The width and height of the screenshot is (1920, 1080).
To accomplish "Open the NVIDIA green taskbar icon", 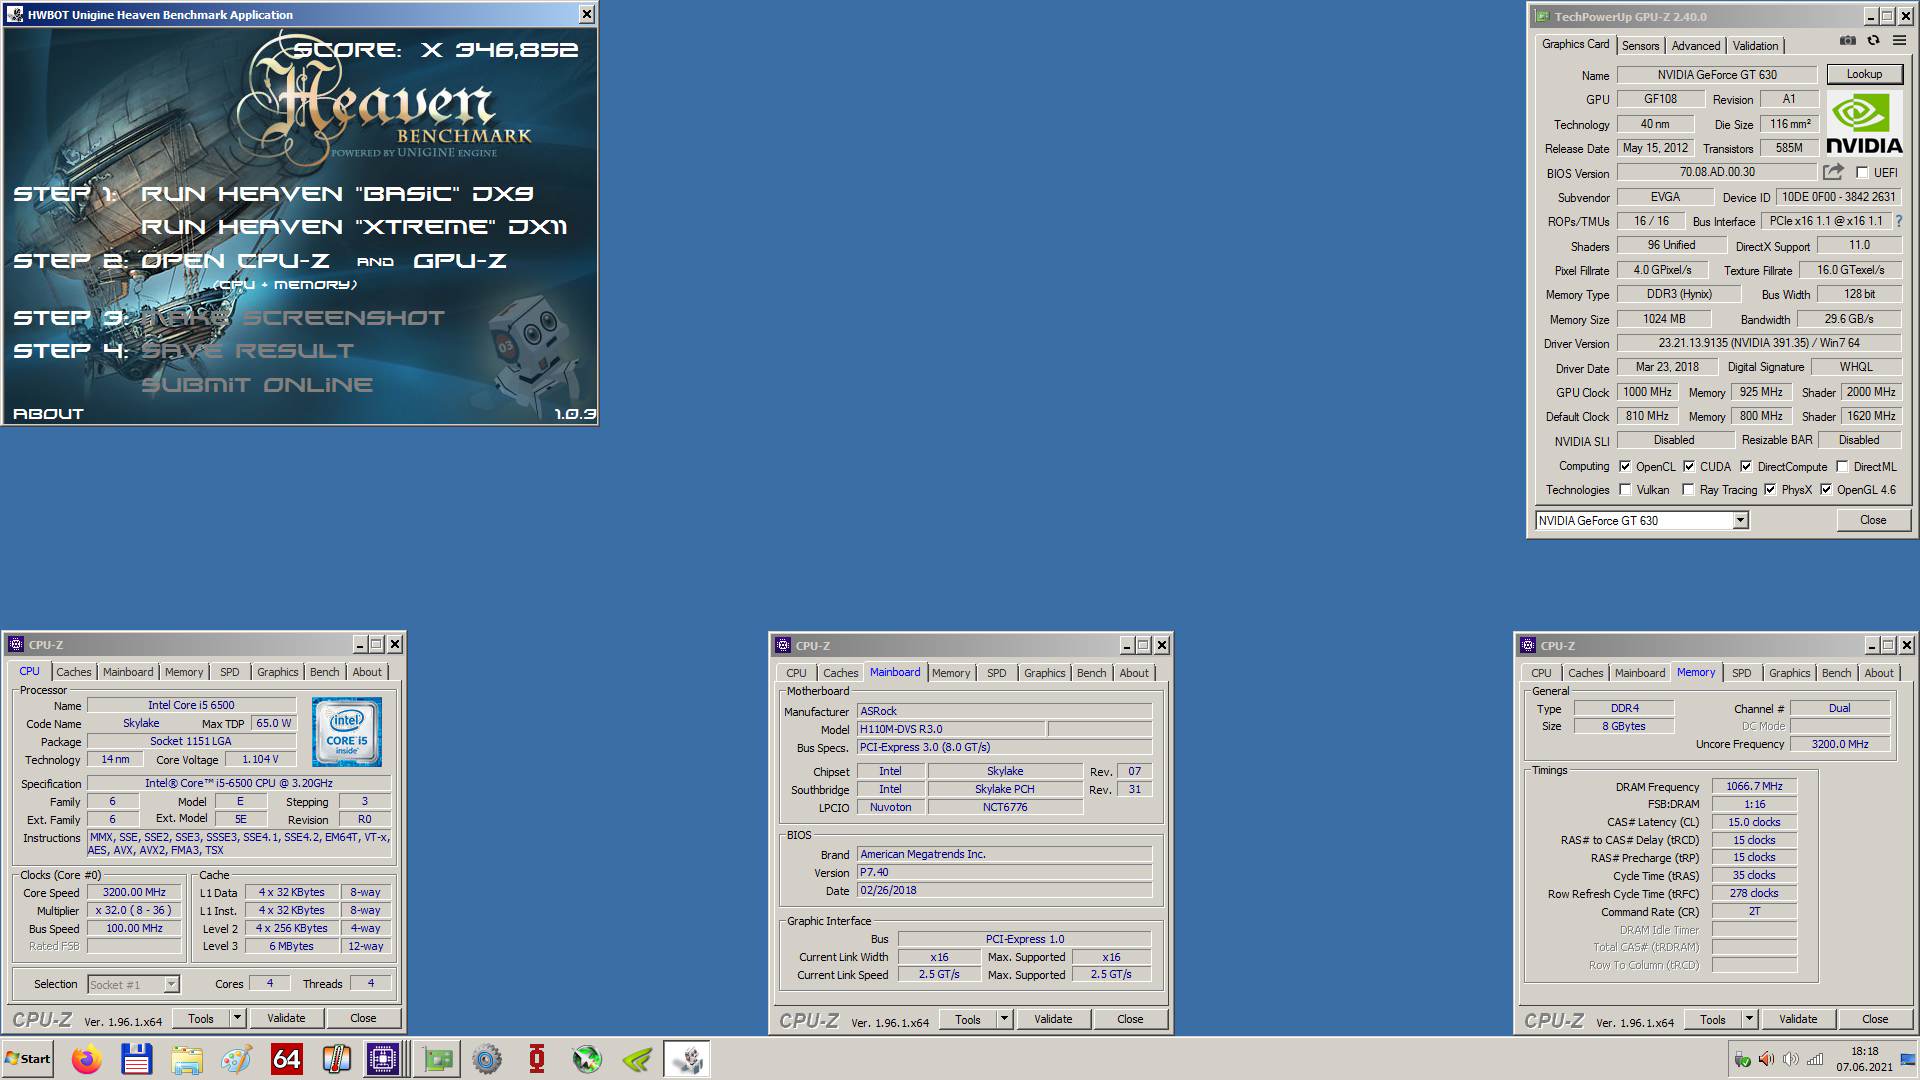I will click(x=637, y=1059).
